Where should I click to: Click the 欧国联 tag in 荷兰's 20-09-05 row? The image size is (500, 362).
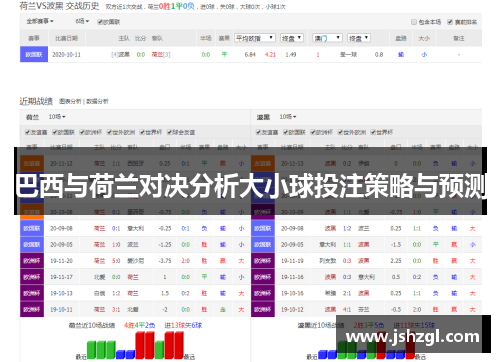[32, 245]
